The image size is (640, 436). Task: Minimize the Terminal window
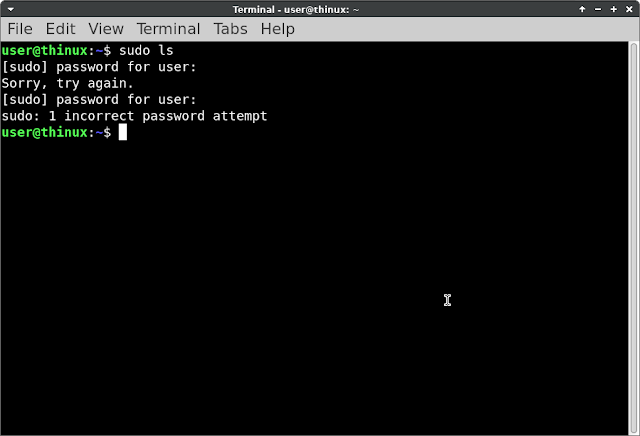pyautogui.click(x=598, y=9)
